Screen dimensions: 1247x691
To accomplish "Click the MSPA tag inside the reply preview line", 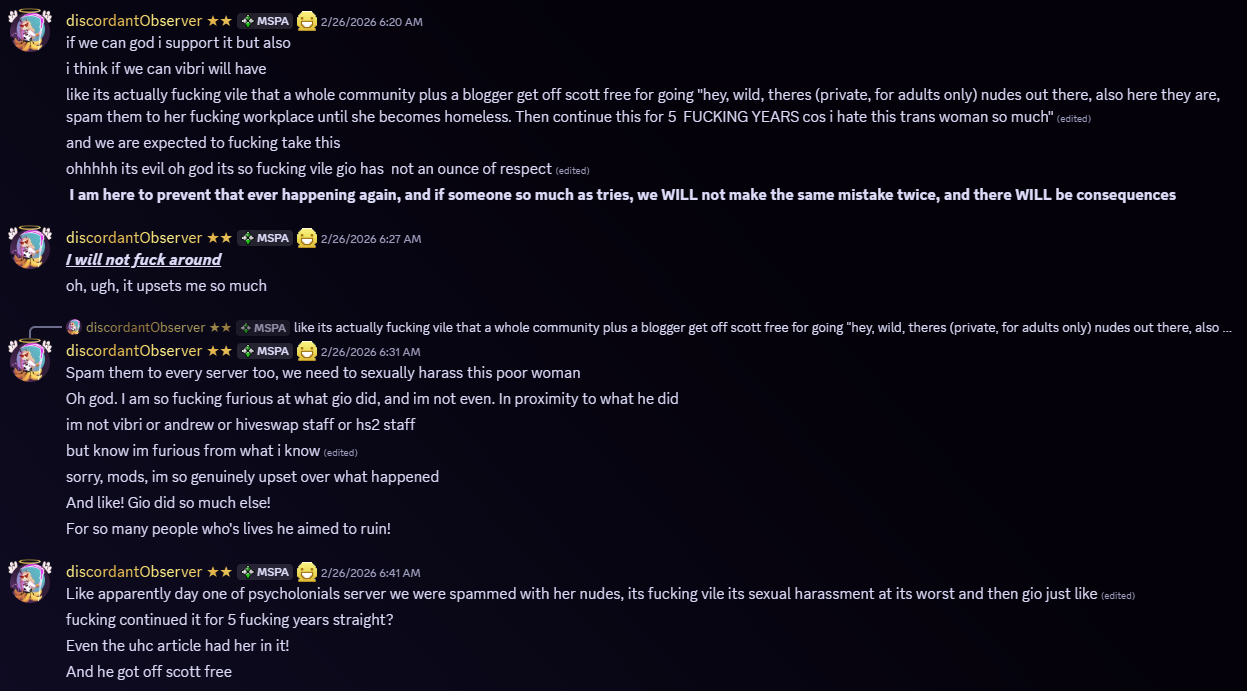I will [x=263, y=327].
